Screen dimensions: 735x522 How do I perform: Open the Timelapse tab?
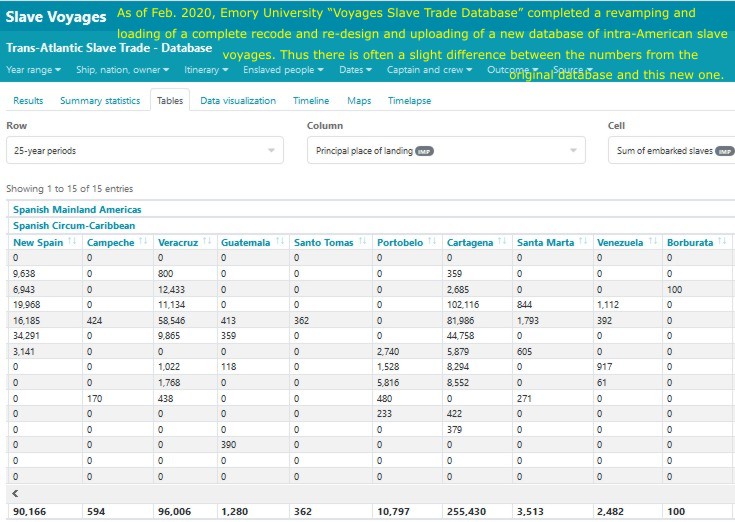click(410, 101)
